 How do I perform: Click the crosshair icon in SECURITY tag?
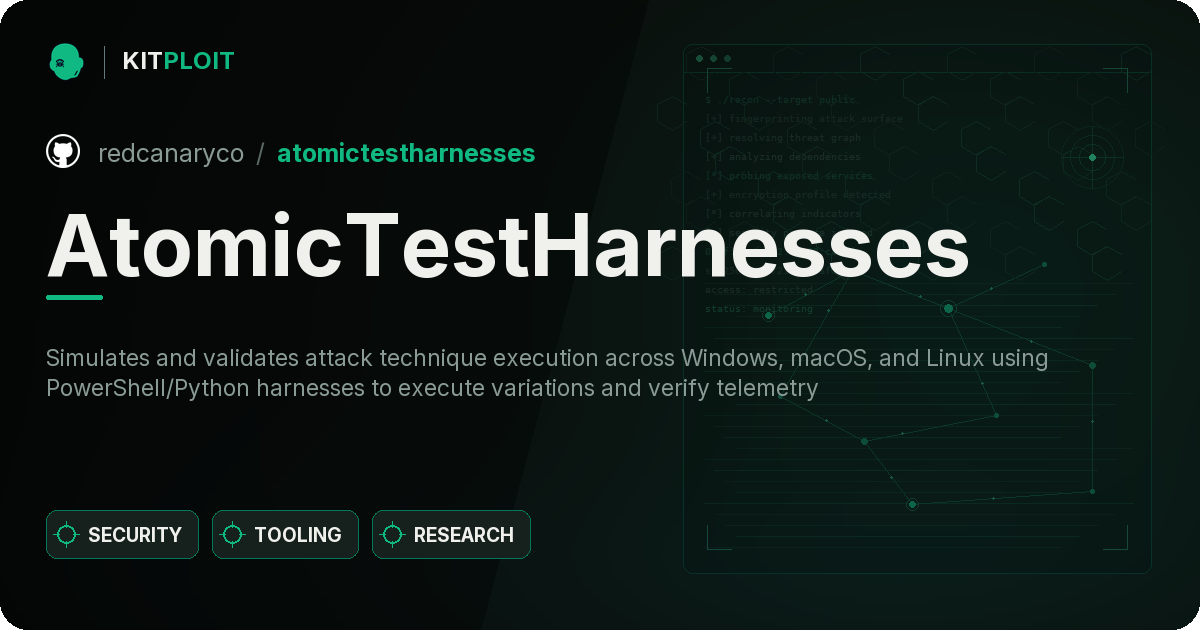tap(67, 535)
